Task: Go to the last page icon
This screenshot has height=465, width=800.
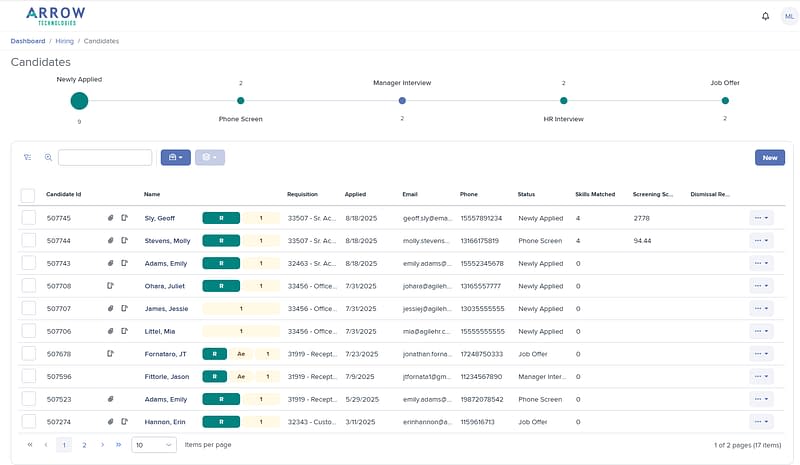Action: pos(119,445)
